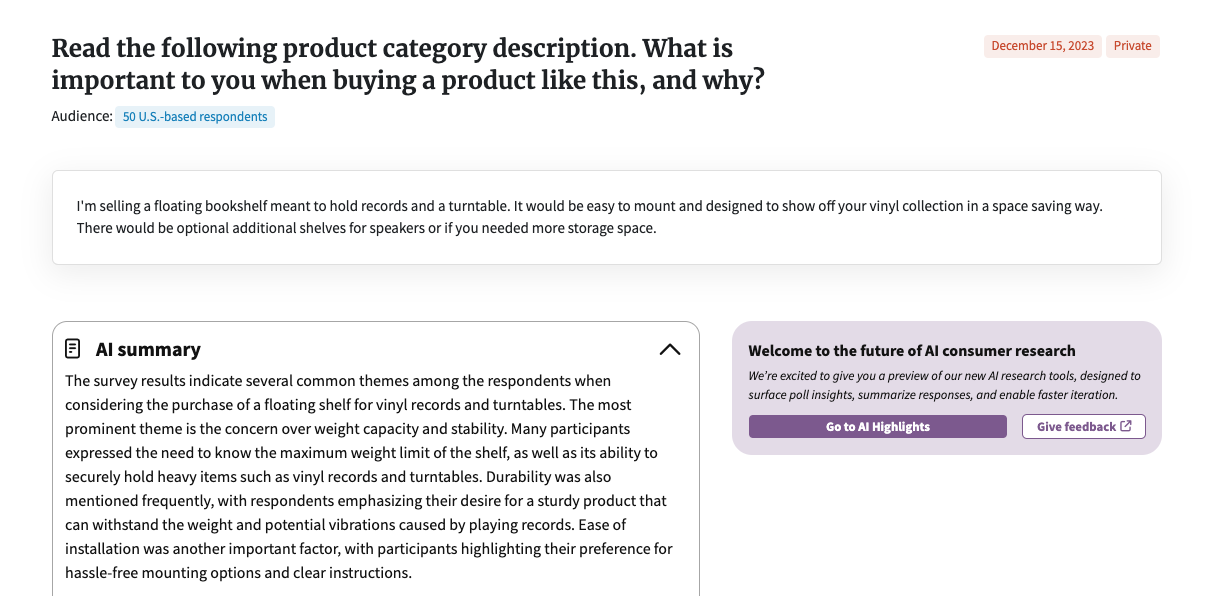The width and height of the screenshot is (1212, 596).
Task: Click the floating bookshelf product description box
Action: click(605, 216)
